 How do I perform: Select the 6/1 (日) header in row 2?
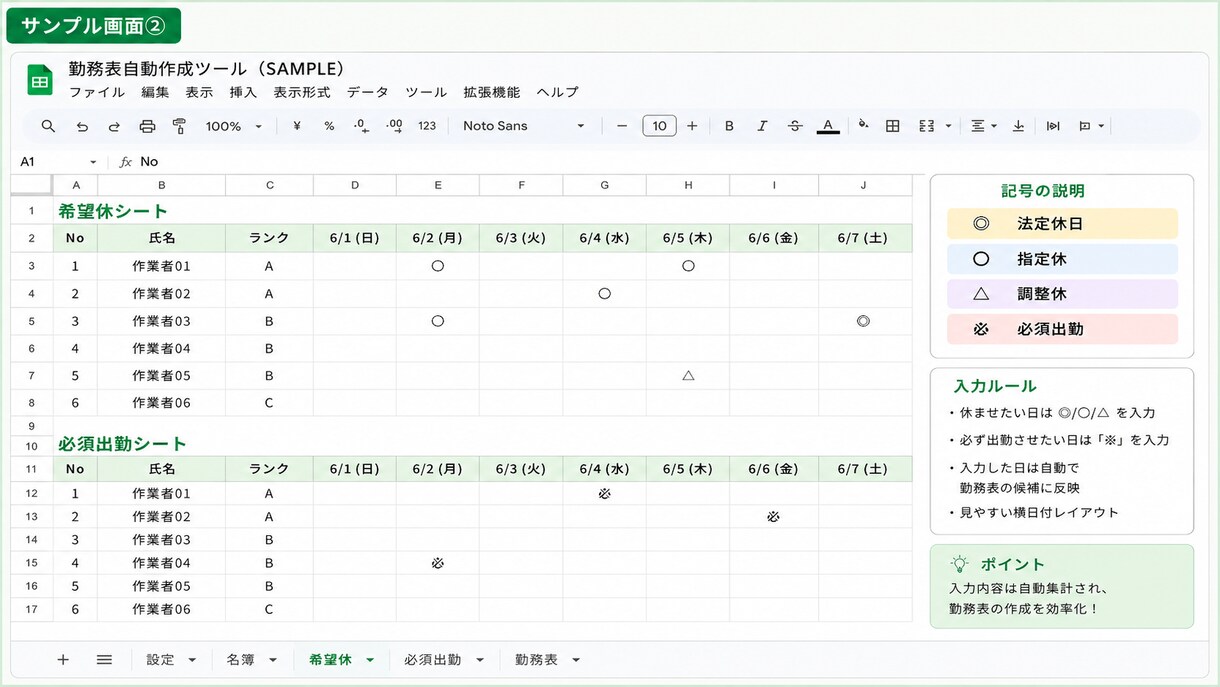coord(355,238)
